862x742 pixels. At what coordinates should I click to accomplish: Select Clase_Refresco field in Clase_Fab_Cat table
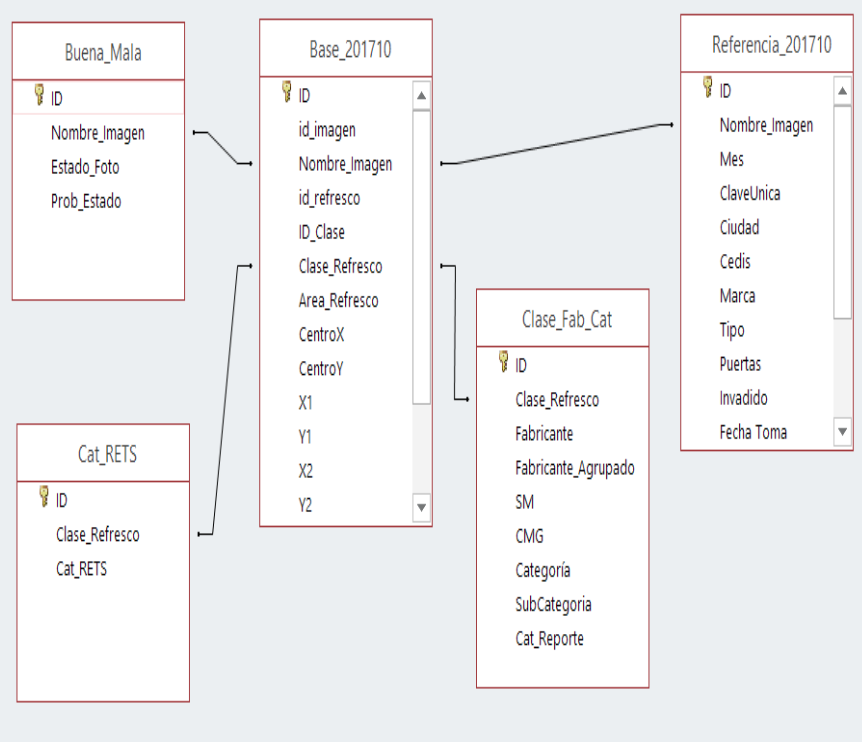tap(557, 400)
